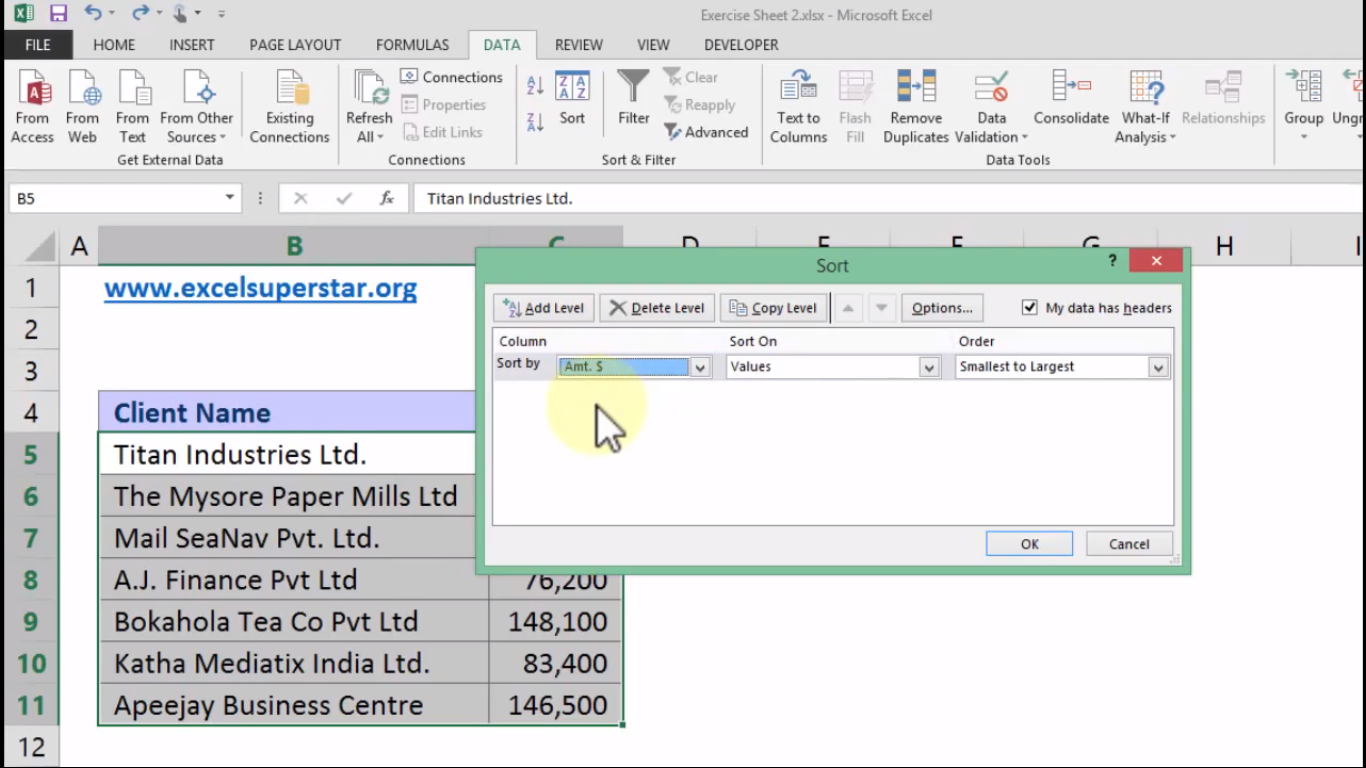Viewport: 1366px width, 768px height.
Task: Enable the Filter funnel
Action: (633, 98)
